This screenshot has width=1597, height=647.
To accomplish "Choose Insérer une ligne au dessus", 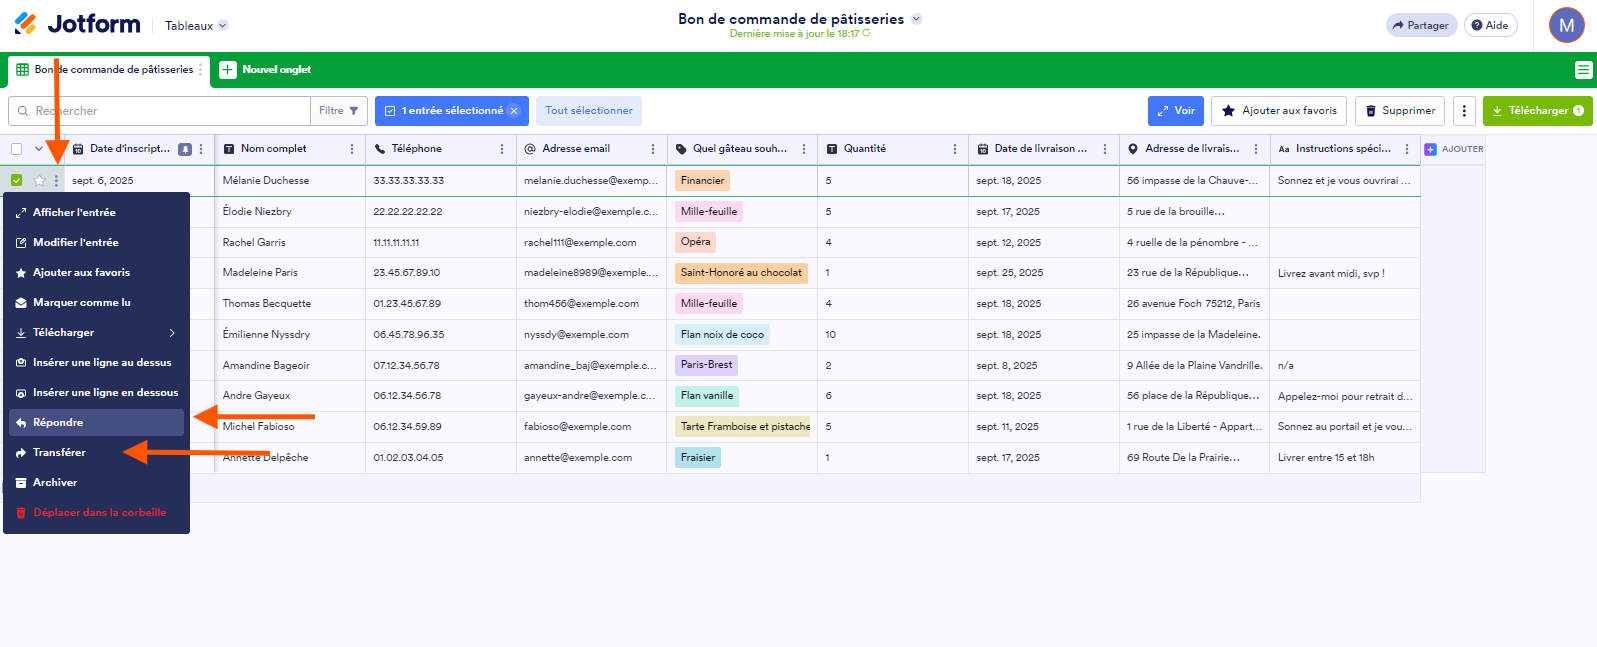I will click(96, 362).
